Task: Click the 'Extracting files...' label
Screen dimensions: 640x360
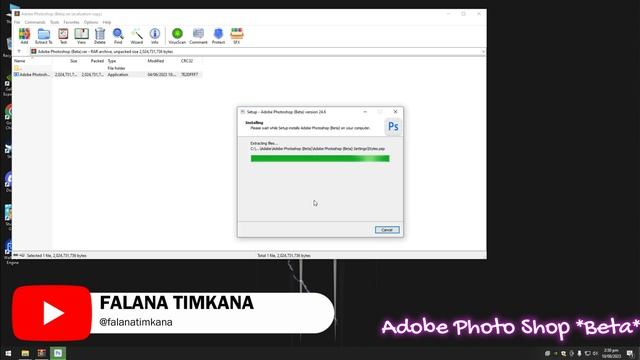Action: click(x=264, y=143)
